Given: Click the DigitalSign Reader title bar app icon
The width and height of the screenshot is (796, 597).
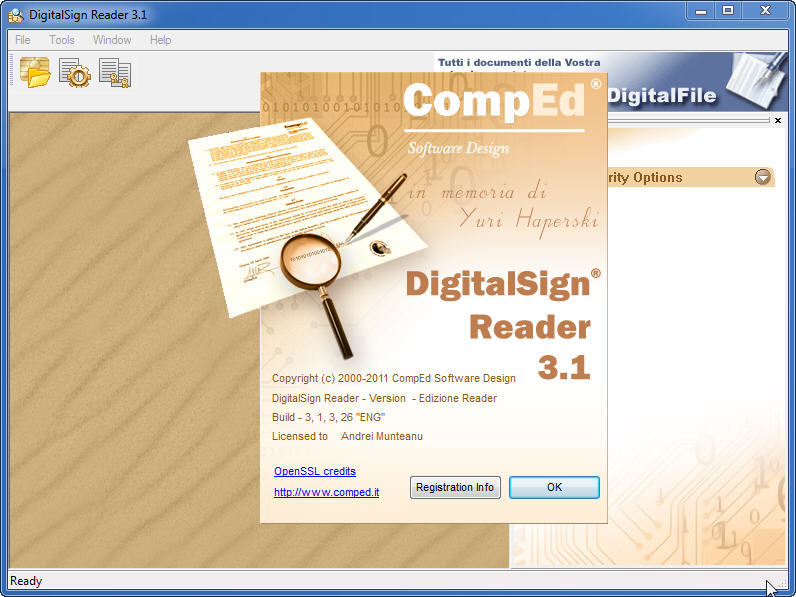Looking at the screenshot, I should pyautogui.click(x=16, y=15).
